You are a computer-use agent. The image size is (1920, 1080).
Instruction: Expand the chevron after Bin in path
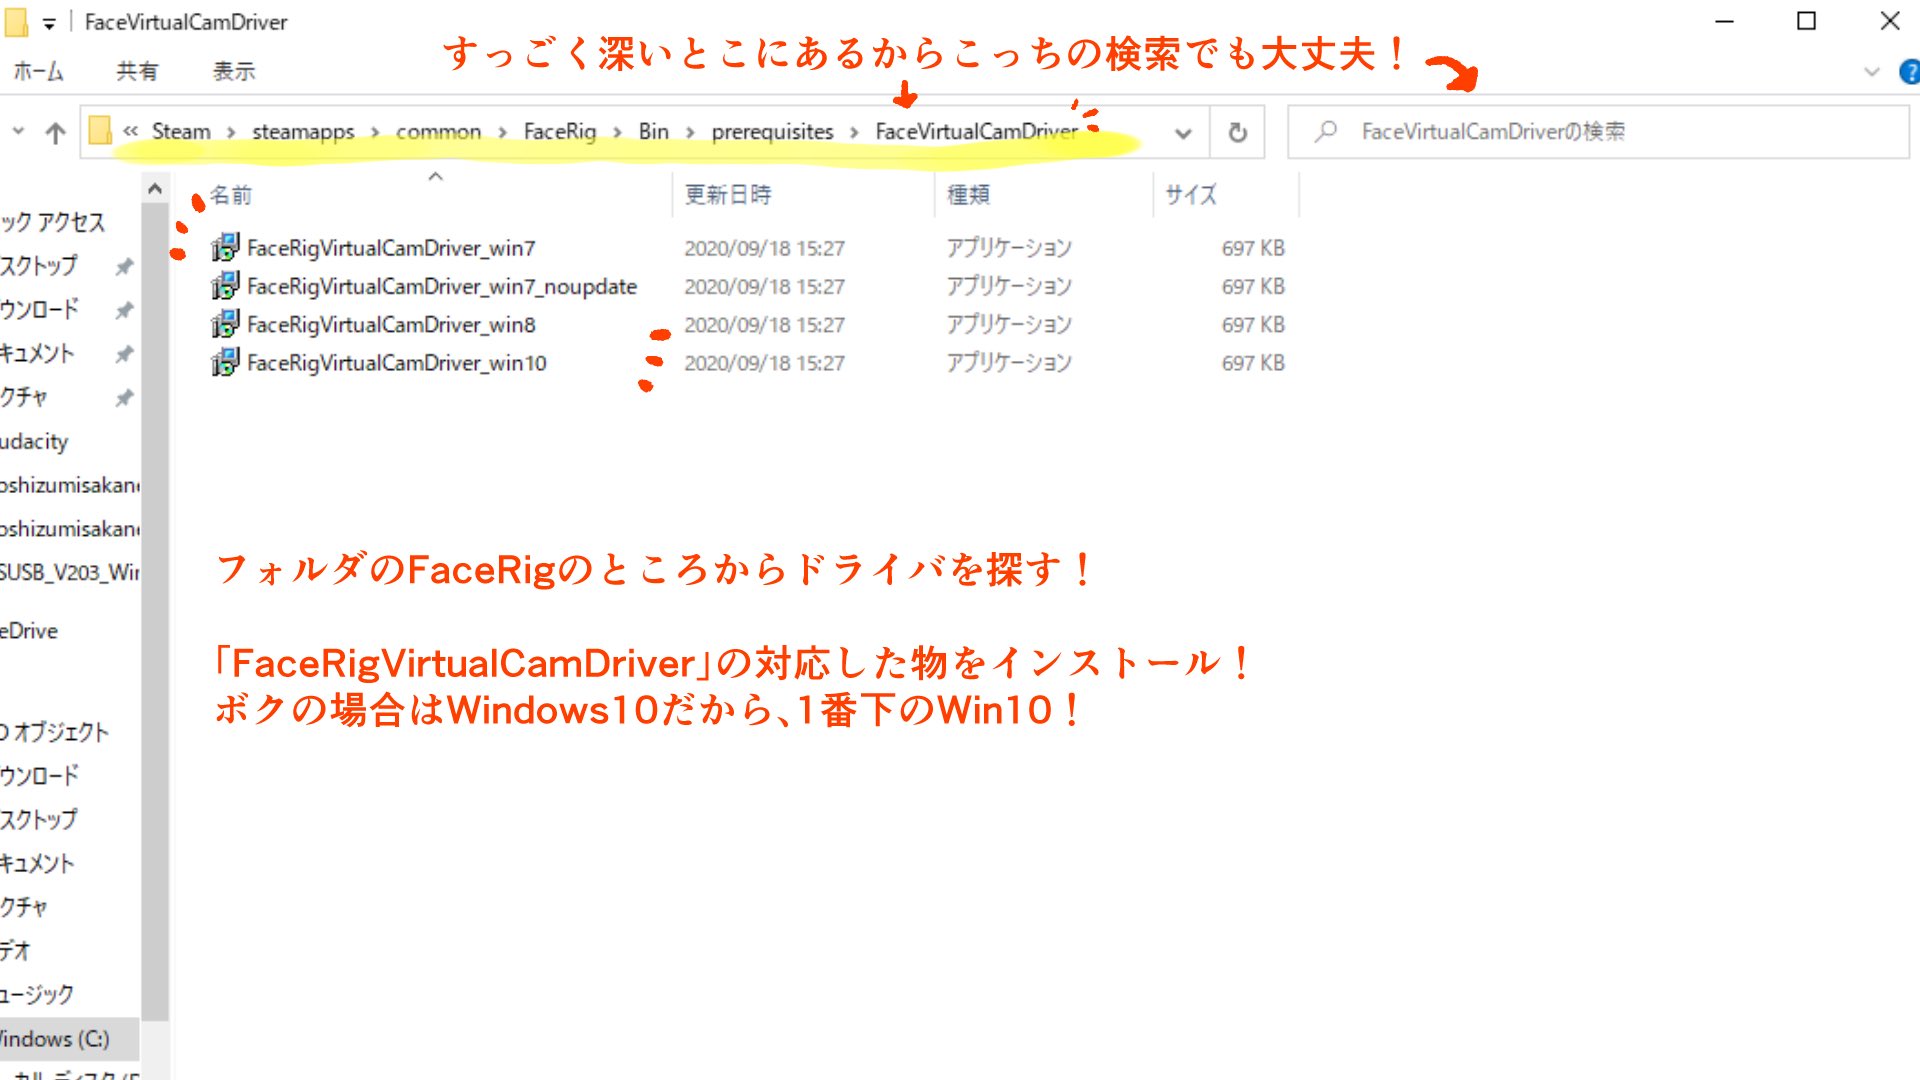(690, 132)
